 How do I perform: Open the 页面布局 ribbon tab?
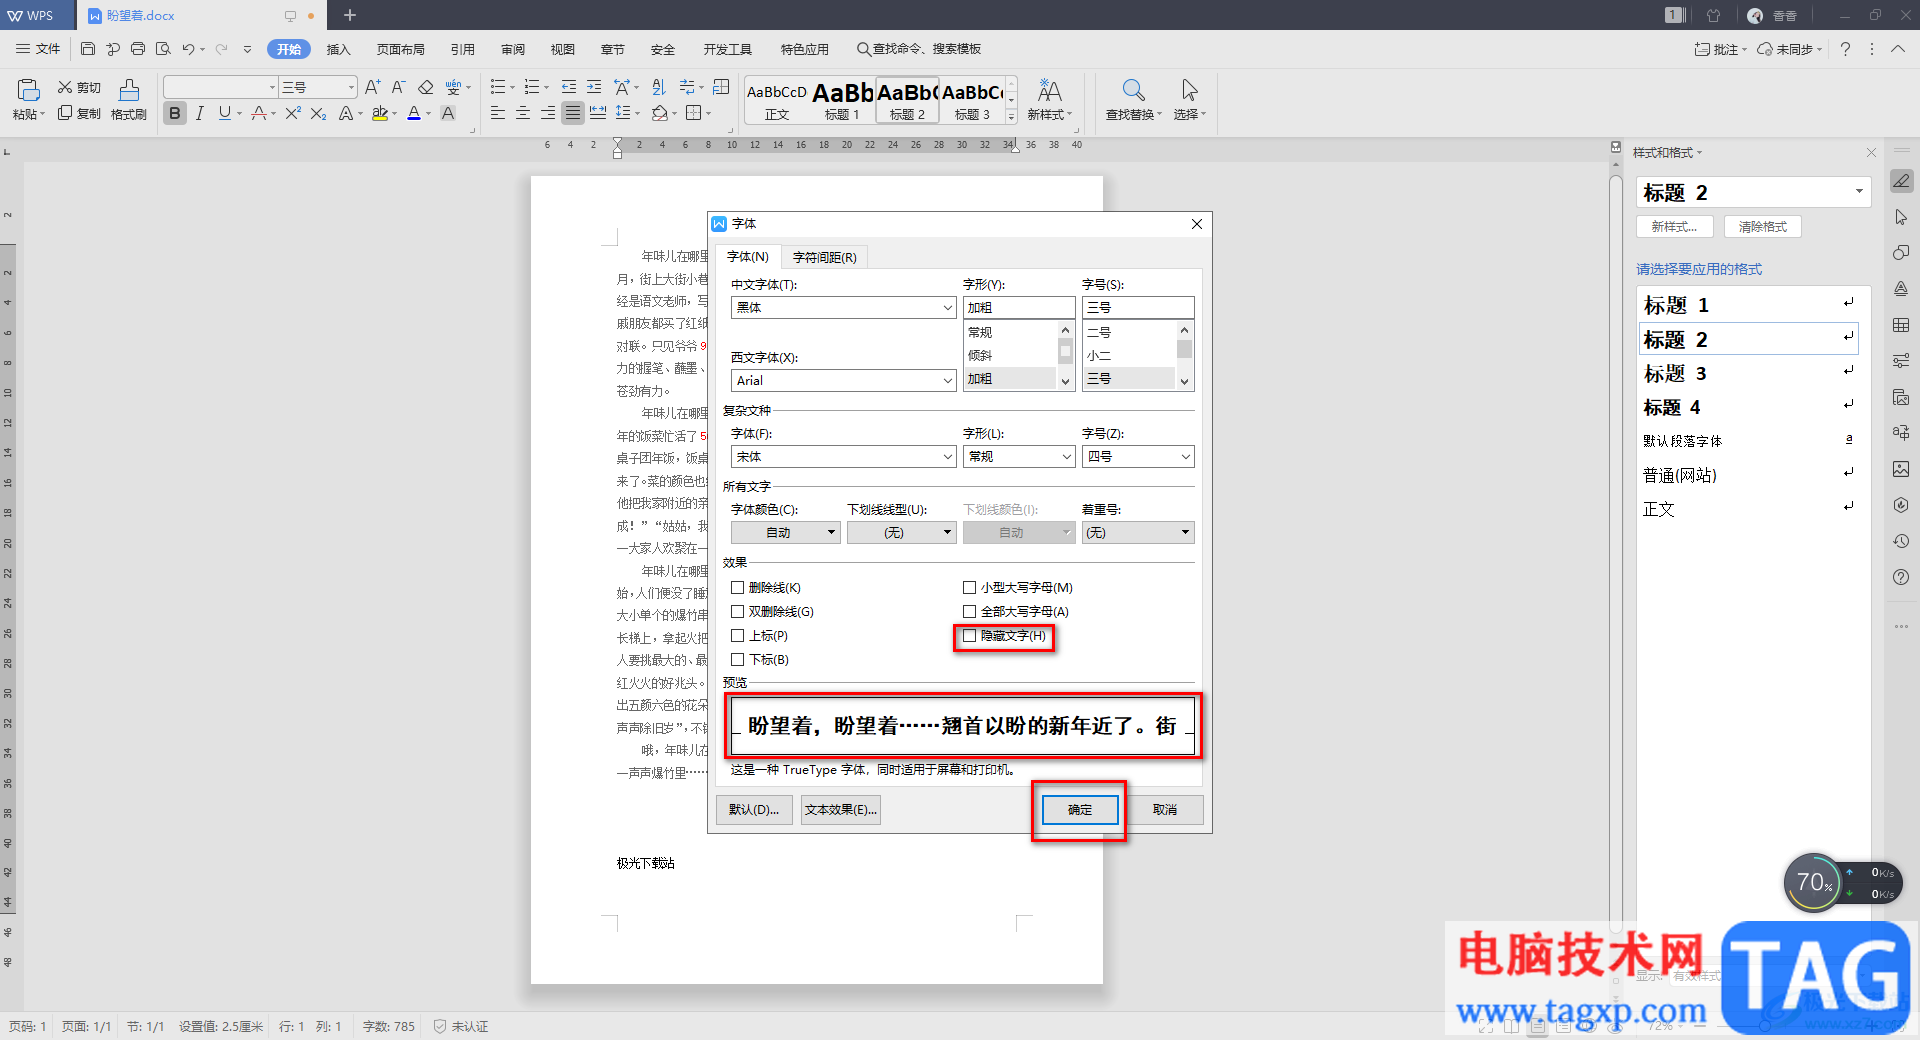[x=400, y=49]
